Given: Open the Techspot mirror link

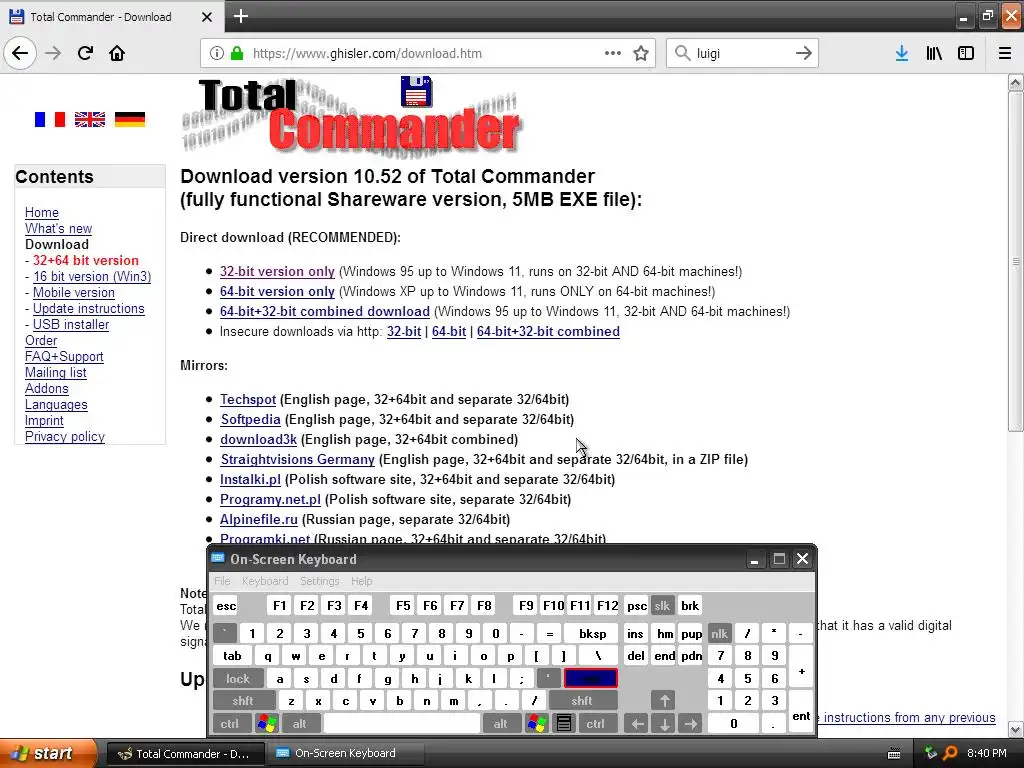Looking at the screenshot, I should pos(248,400).
